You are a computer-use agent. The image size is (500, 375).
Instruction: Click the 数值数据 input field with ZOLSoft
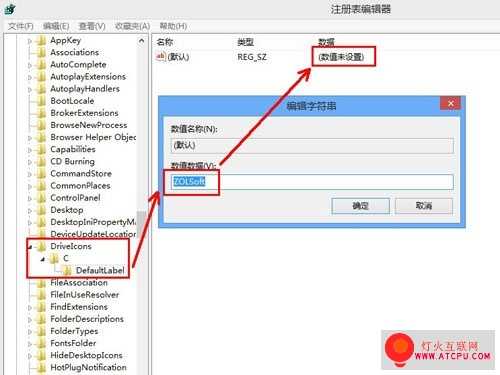[x=312, y=182]
